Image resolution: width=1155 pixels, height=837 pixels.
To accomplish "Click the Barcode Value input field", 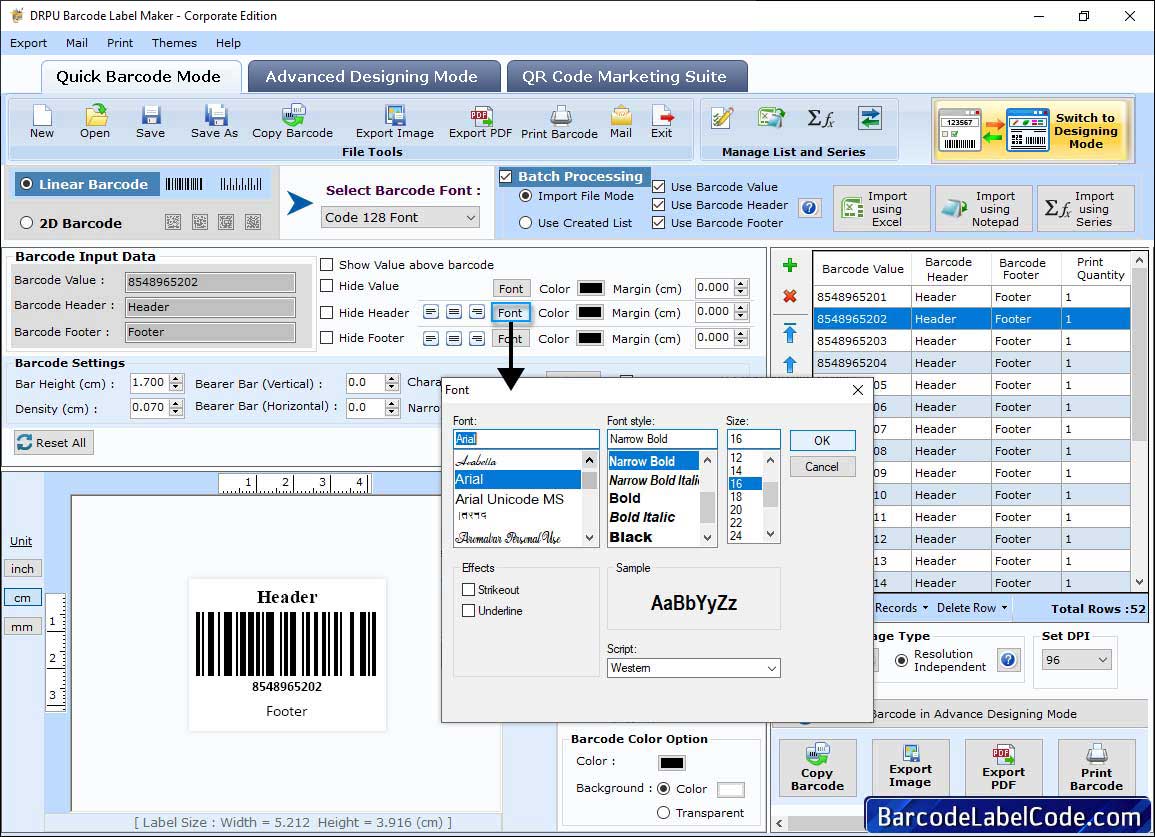I will 211,281.
